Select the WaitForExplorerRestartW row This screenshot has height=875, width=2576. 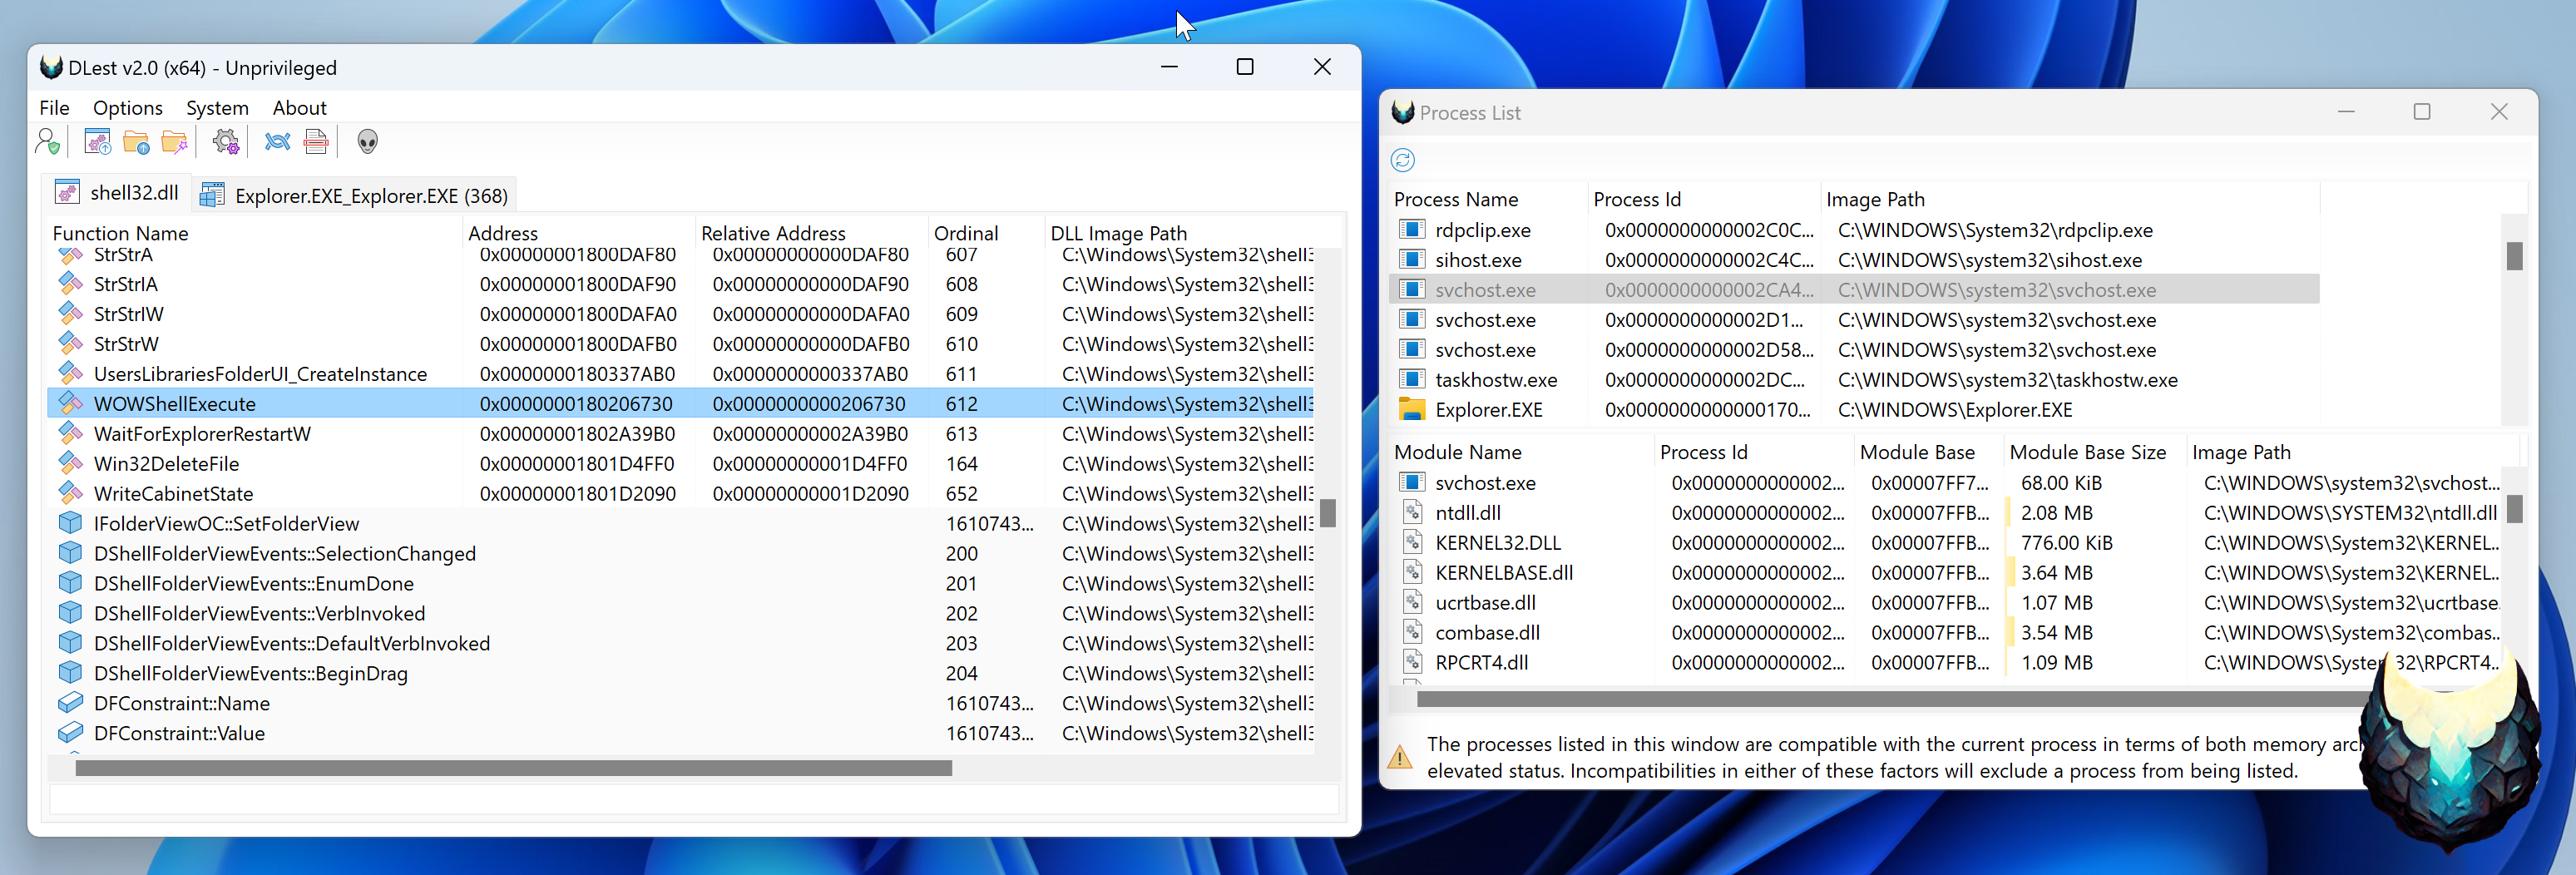click(x=680, y=433)
